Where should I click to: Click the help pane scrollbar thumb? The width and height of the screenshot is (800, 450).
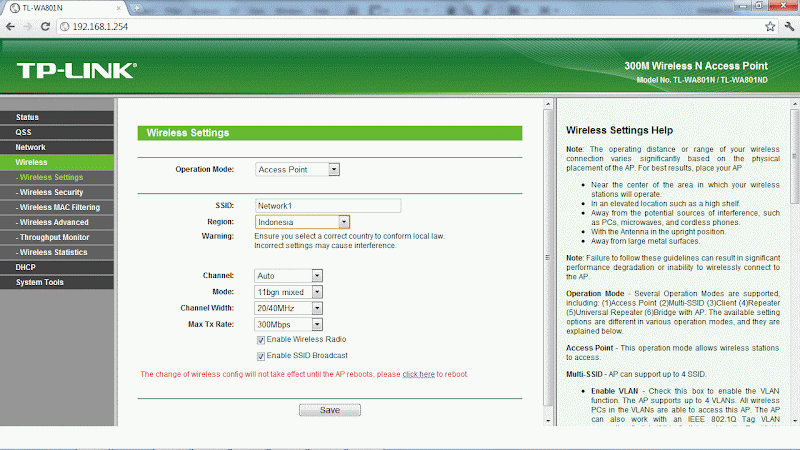(795, 156)
